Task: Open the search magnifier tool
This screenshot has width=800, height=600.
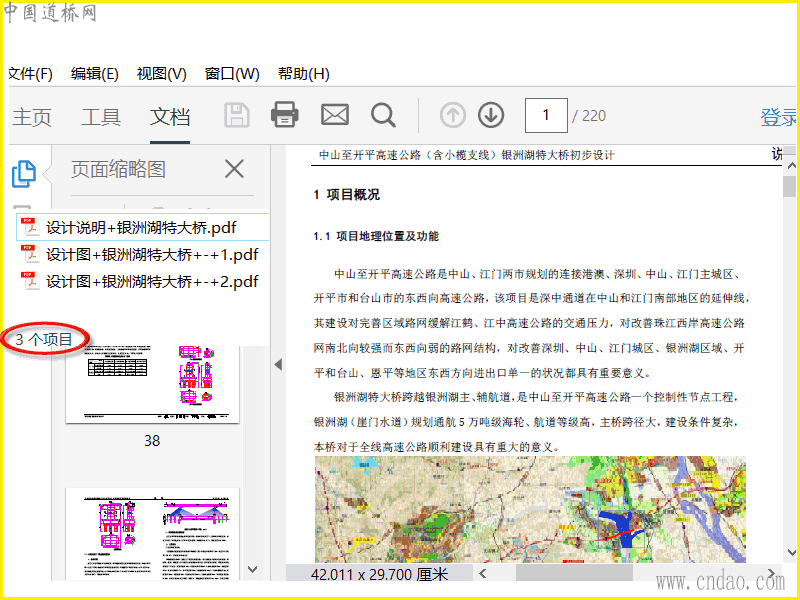Action: click(x=383, y=115)
